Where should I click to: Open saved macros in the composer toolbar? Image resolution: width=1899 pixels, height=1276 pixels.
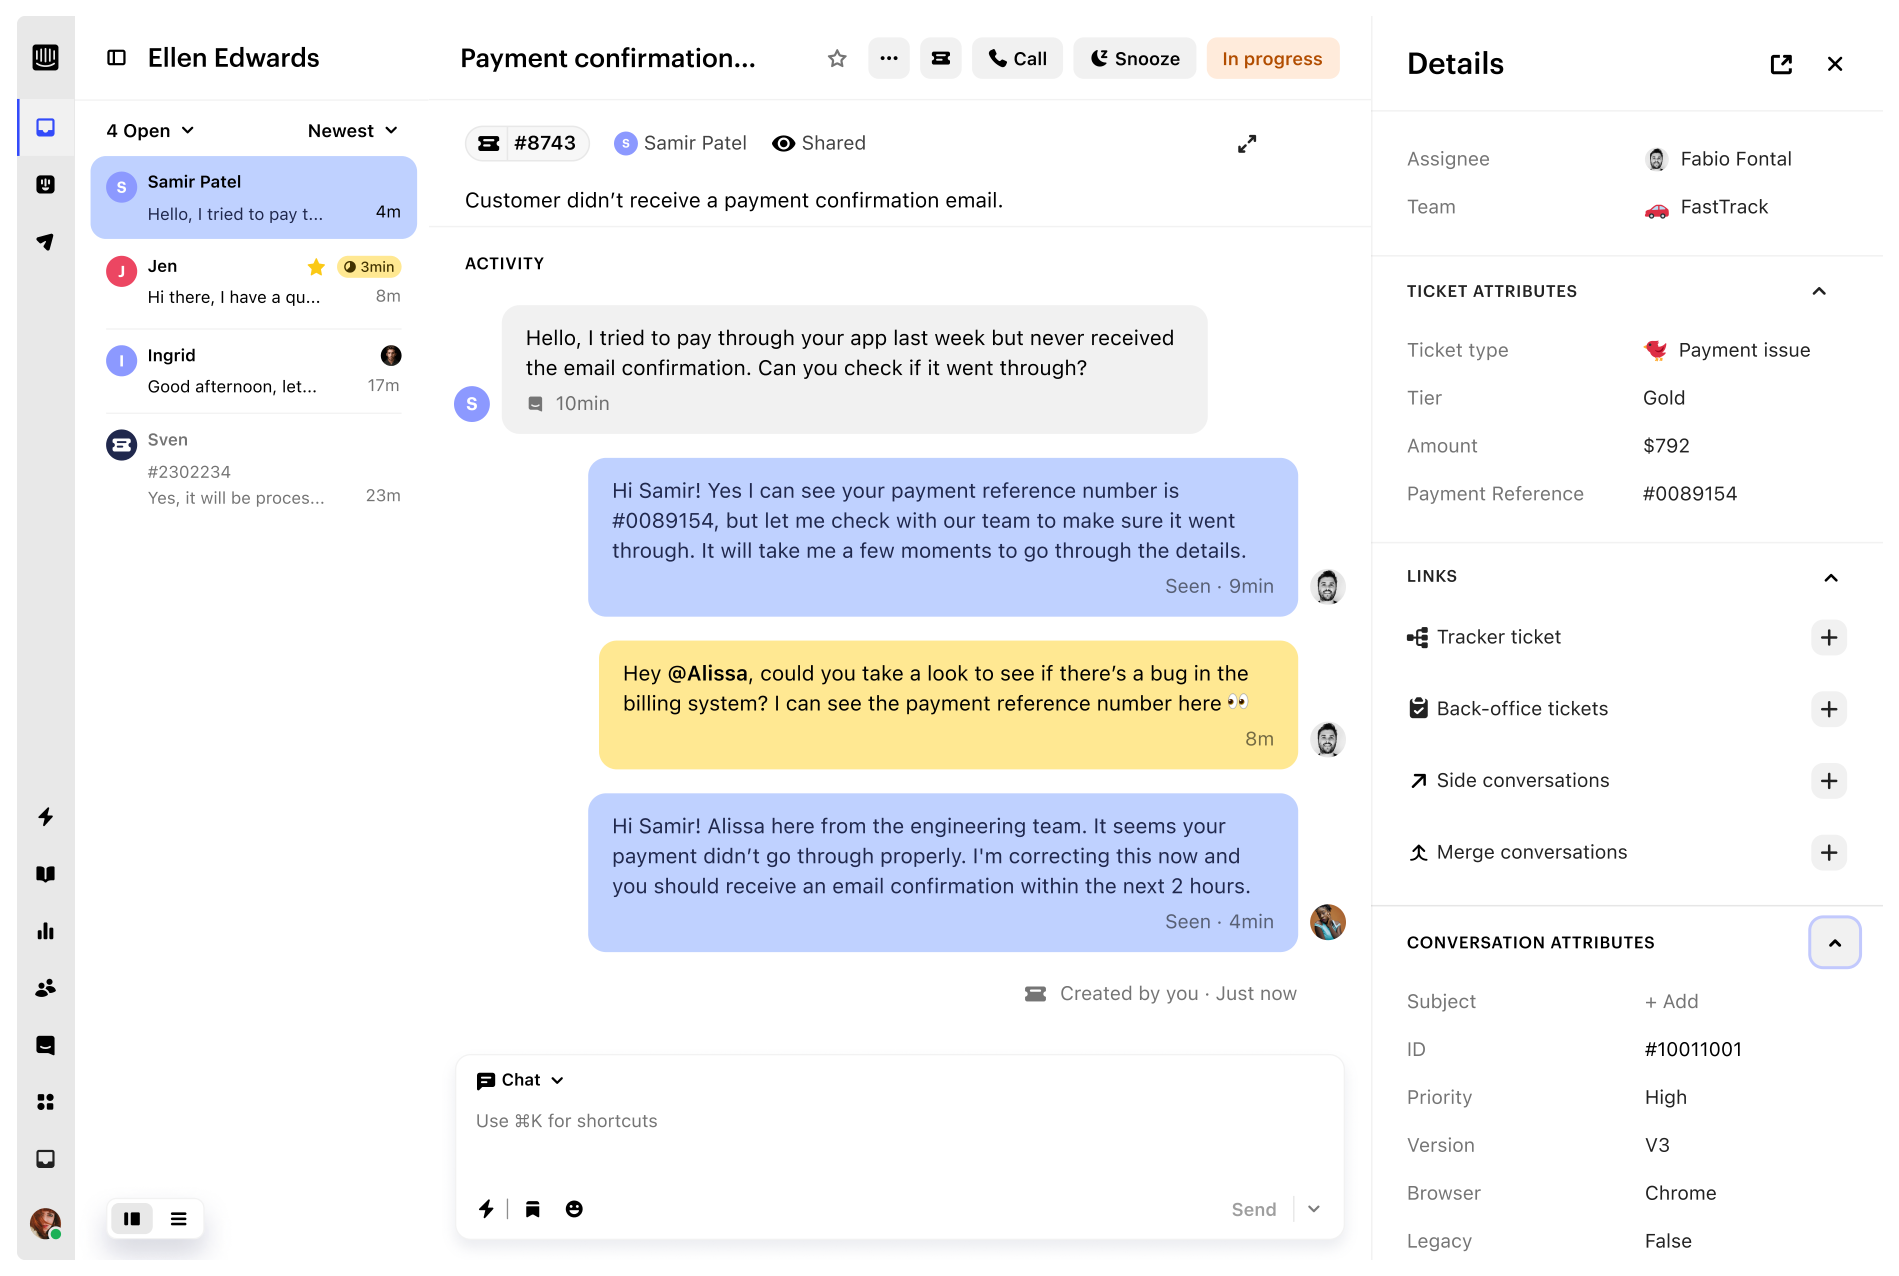pyautogui.click(x=533, y=1208)
